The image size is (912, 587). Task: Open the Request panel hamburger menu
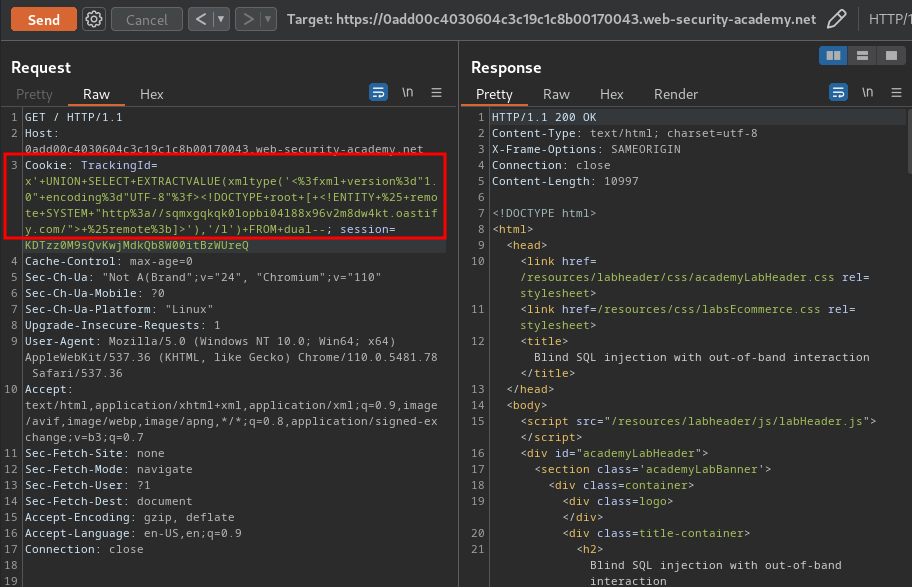(x=436, y=93)
